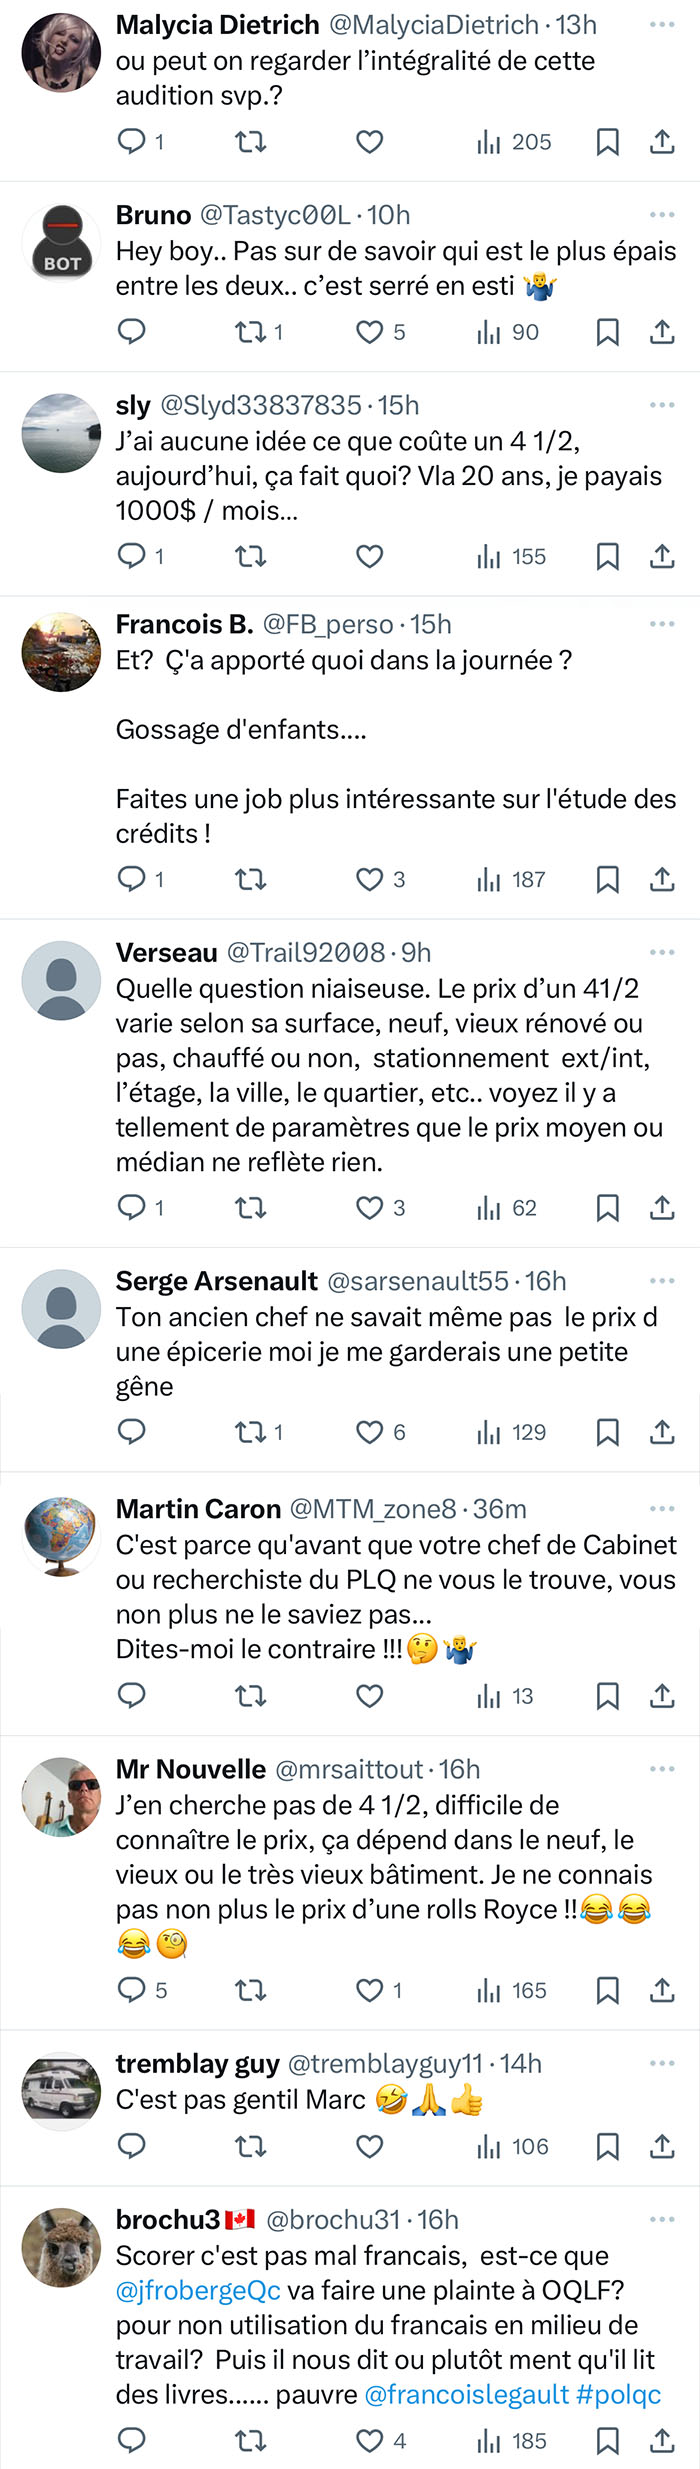Screen dimensions: 700x2469
Task: Retweet tremblay guy's post
Action: [250, 2146]
